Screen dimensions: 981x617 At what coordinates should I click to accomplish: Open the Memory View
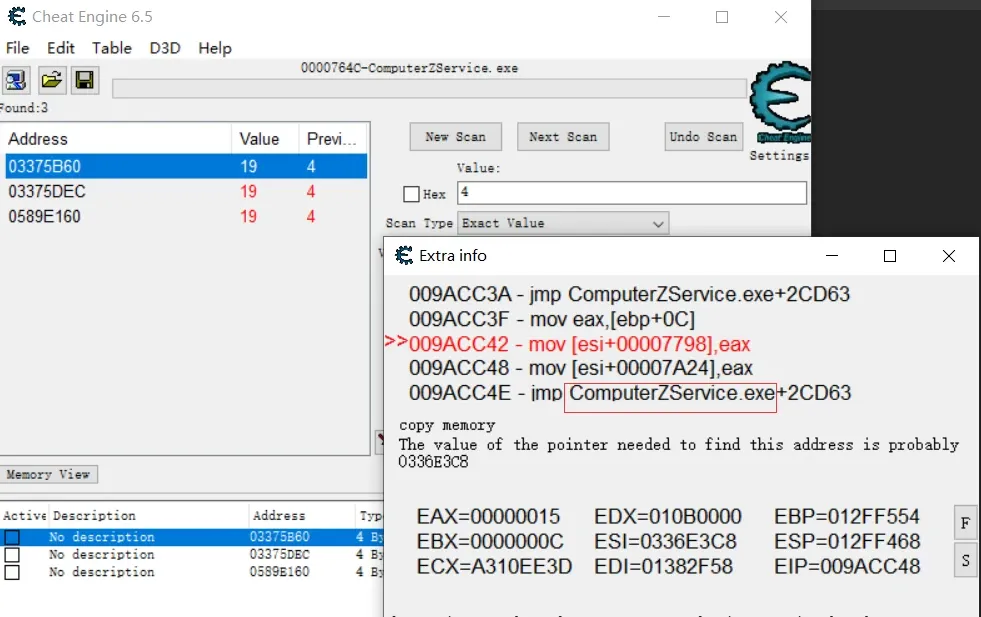tap(48, 474)
